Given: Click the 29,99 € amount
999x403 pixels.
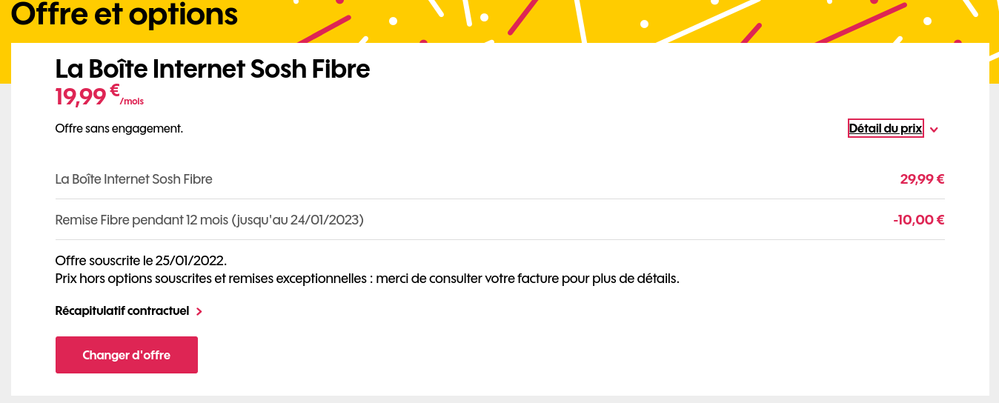Looking at the screenshot, I should pos(922,179).
